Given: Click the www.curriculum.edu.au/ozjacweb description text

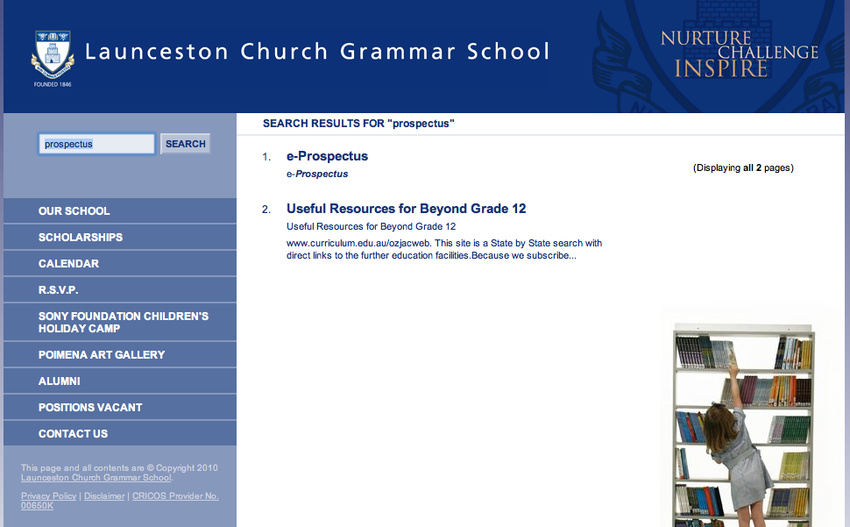Looking at the screenshot, I should [444, 249].
